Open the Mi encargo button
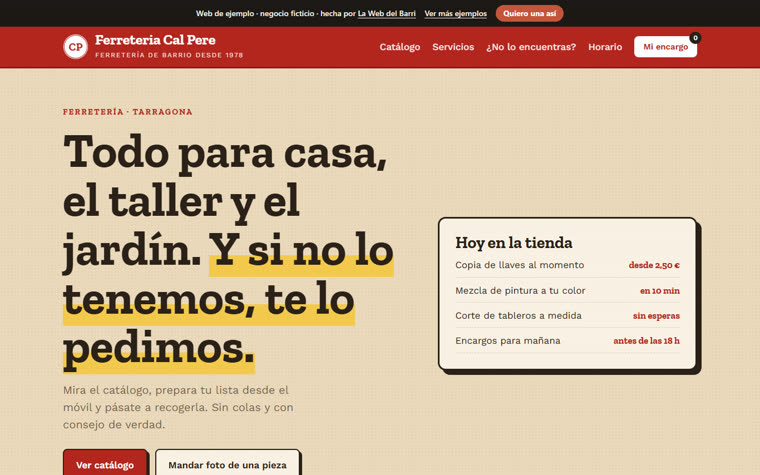The height and width of the screenshot is (475, 760). coord(665,47)
